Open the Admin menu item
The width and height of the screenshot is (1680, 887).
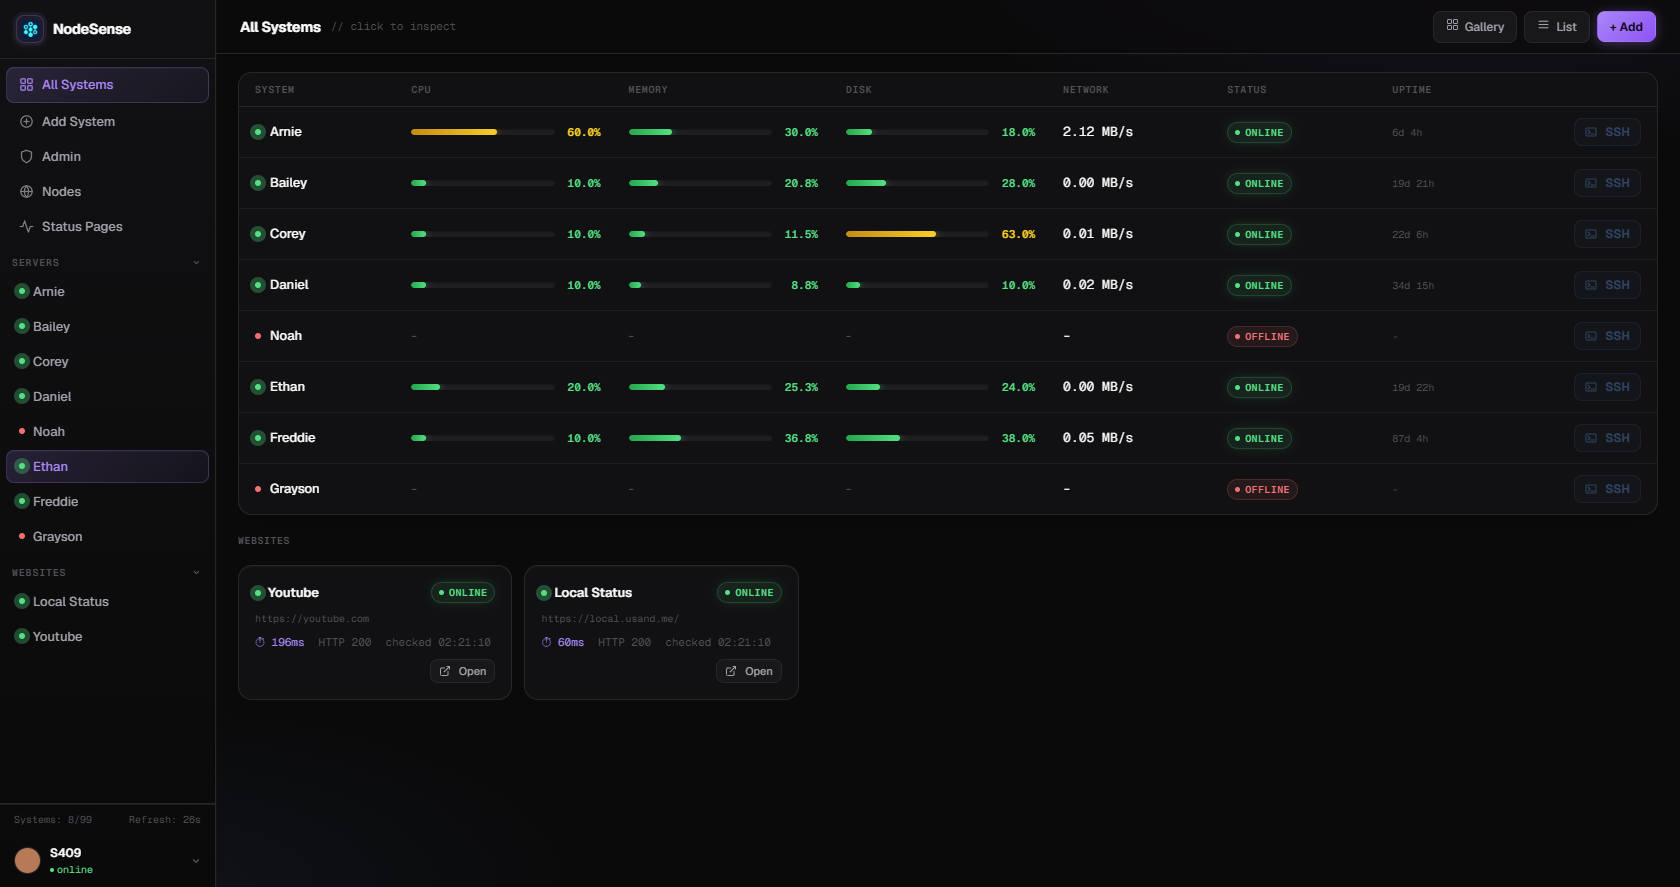click(107, 157)
